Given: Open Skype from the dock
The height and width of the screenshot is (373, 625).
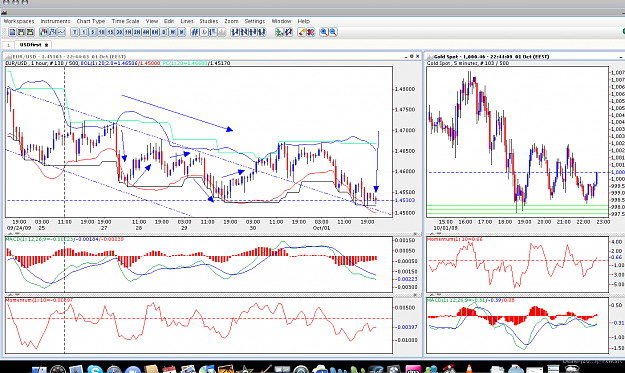Looking at the screenshot, I should coord(95,370).
